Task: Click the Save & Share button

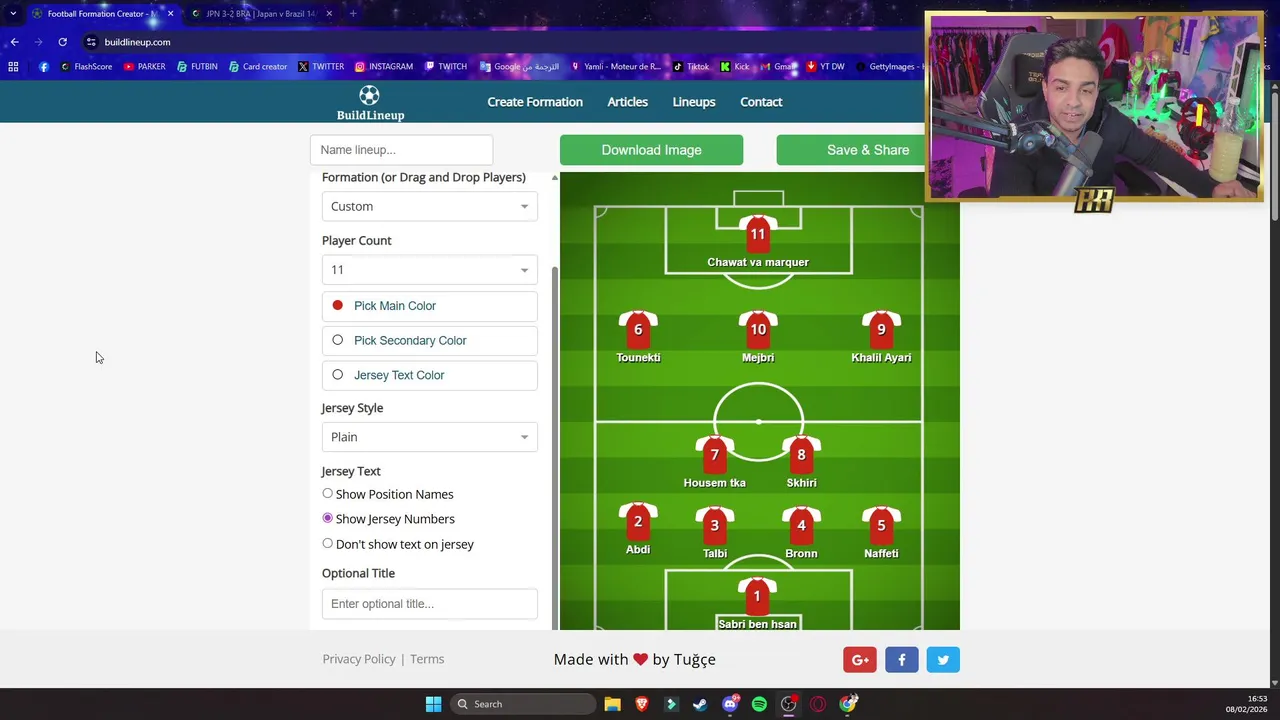Action: 868,150
